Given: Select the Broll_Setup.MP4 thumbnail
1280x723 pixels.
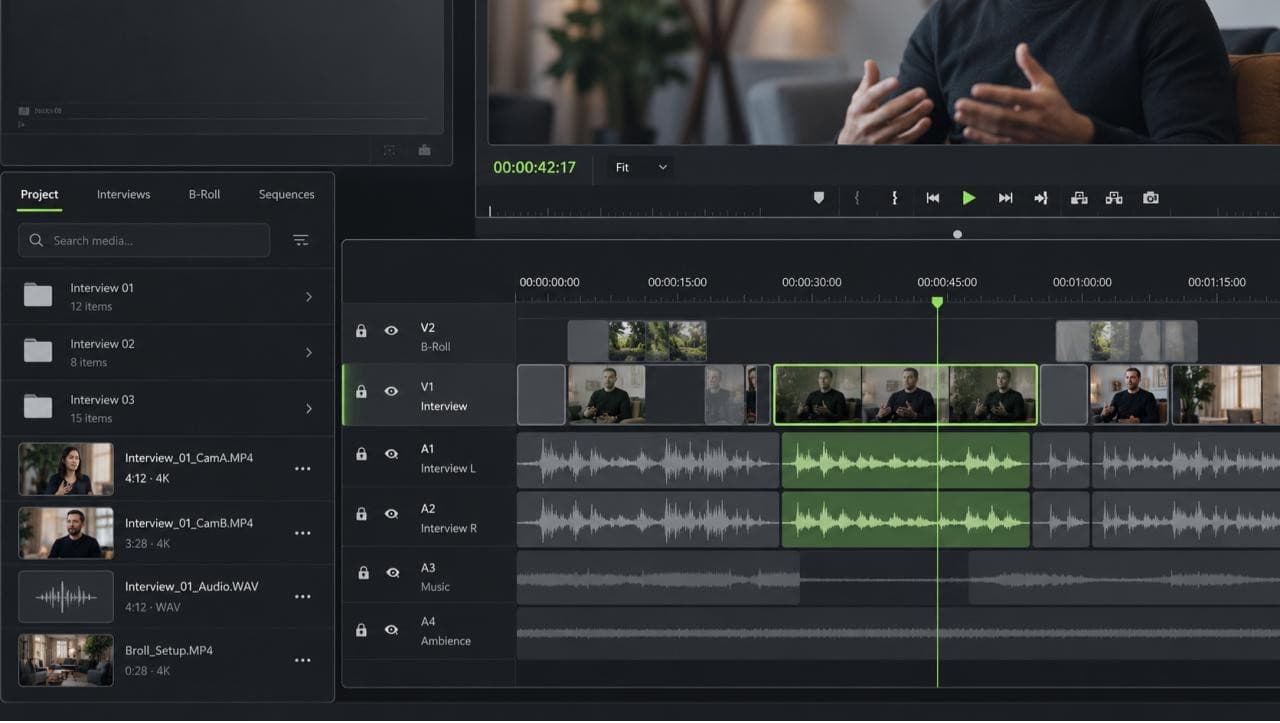Looking at the screenshot, I should [66, 660].
